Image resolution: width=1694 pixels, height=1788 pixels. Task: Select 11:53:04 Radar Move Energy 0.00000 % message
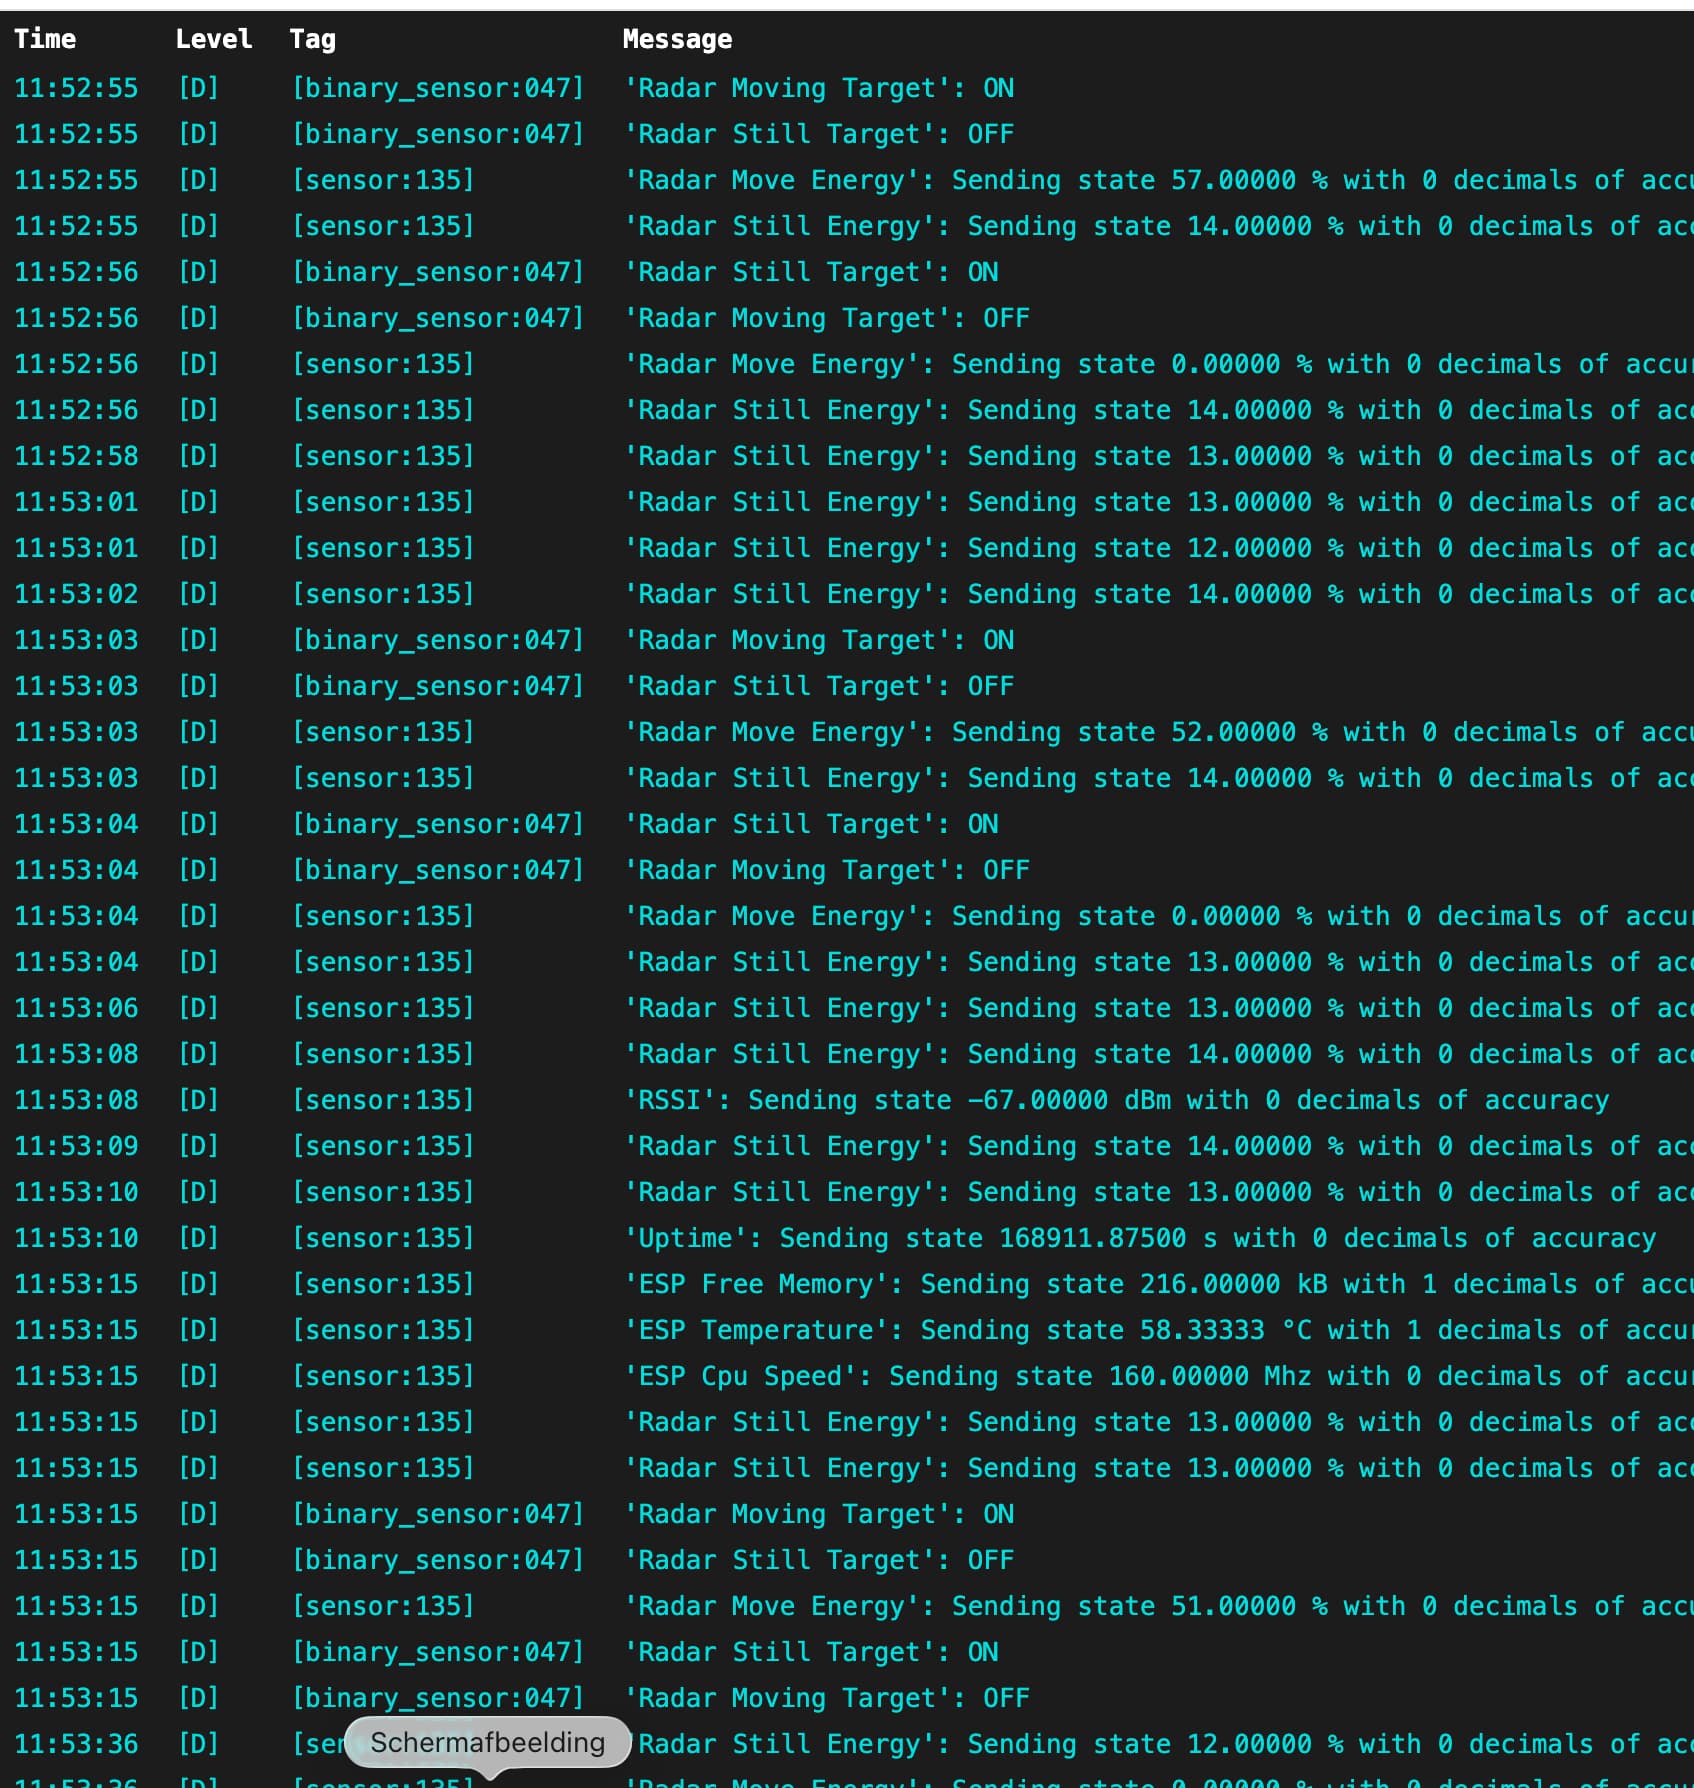tap(1158, 916)
